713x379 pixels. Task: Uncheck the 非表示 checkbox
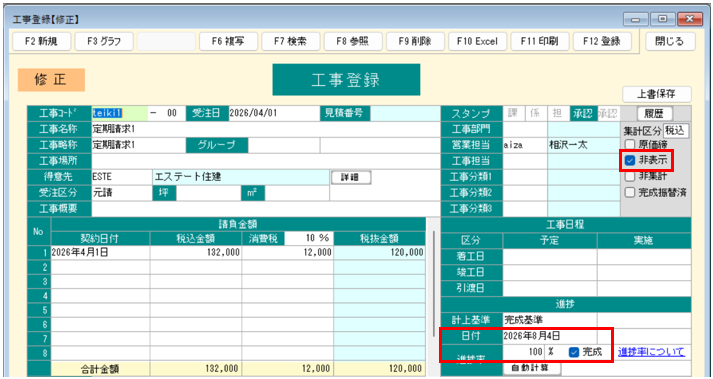[630, 160]
